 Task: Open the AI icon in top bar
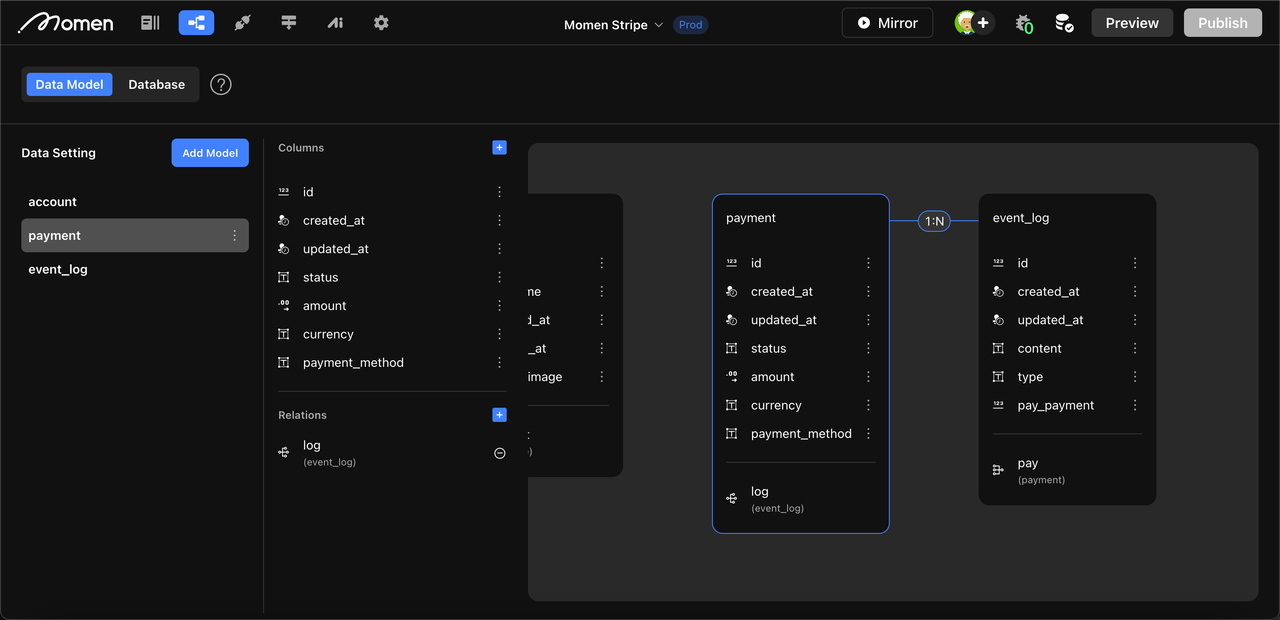click(x=335, y=23)
